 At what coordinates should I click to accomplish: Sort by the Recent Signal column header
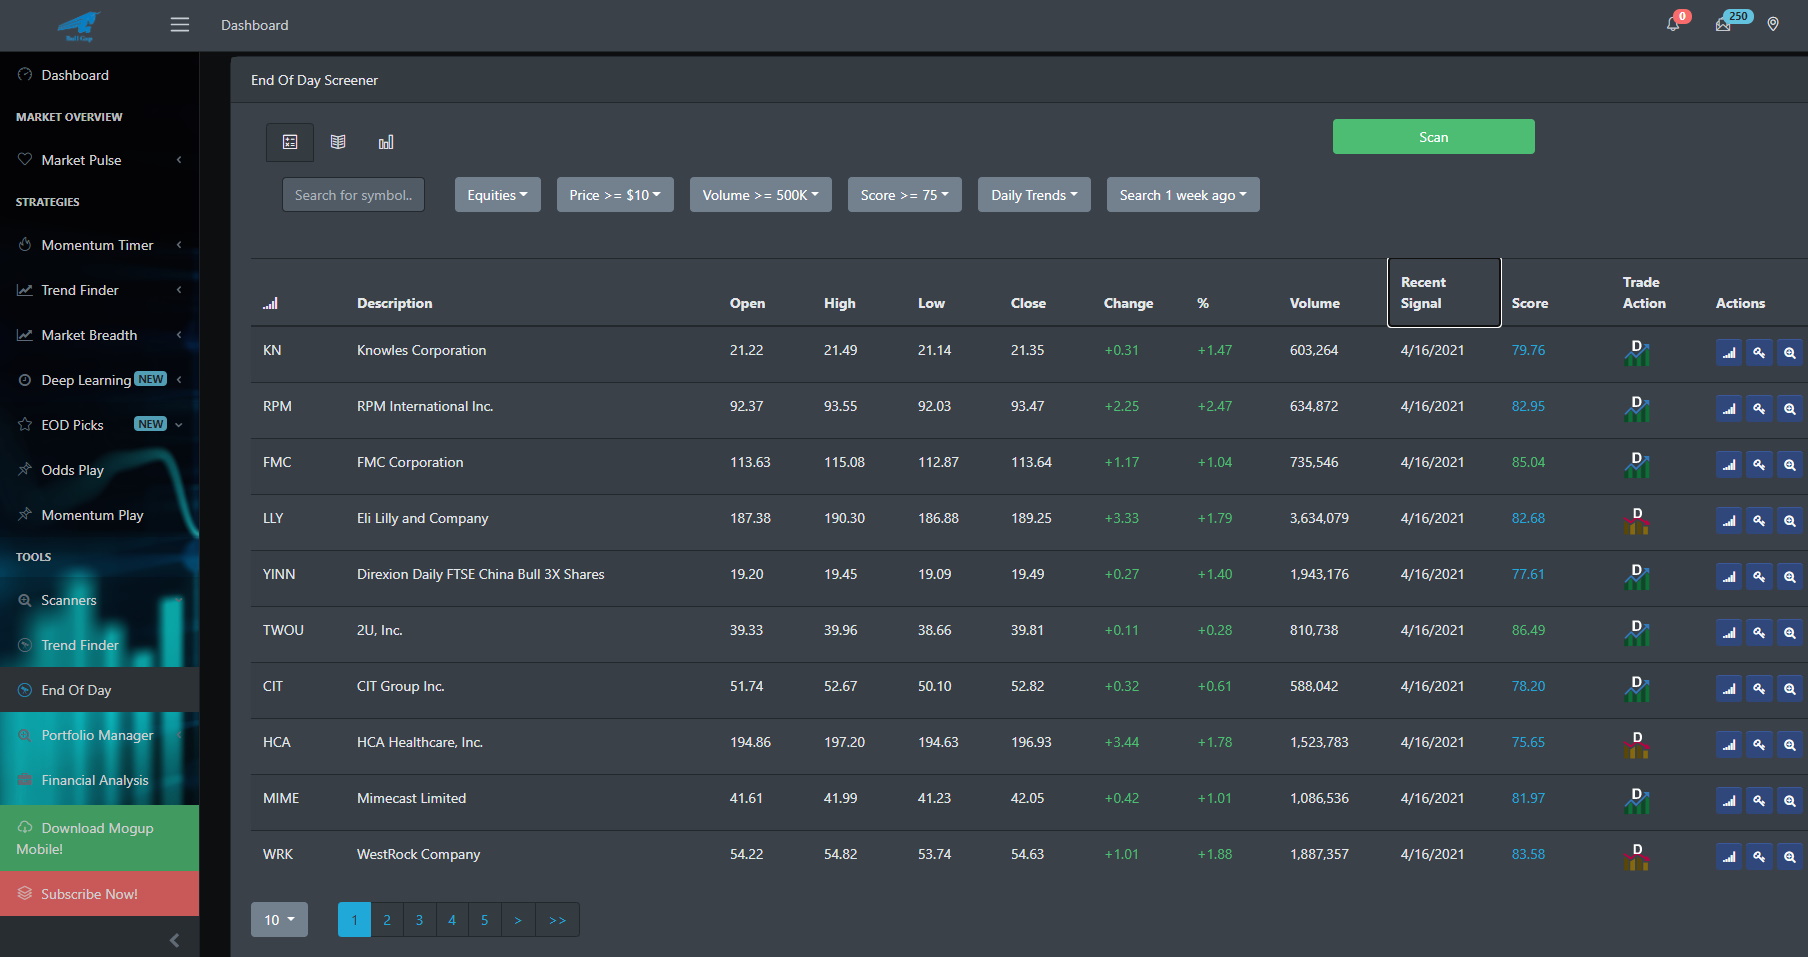coord(1444,292)
